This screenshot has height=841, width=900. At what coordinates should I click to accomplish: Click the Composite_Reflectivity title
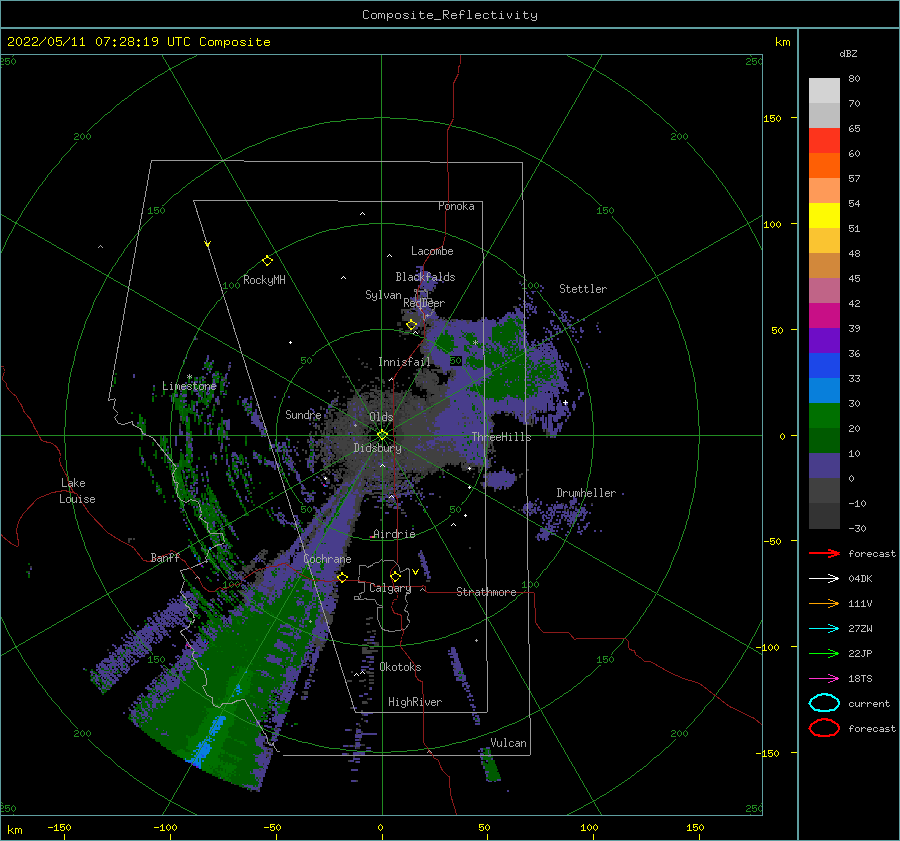point(450,15)
